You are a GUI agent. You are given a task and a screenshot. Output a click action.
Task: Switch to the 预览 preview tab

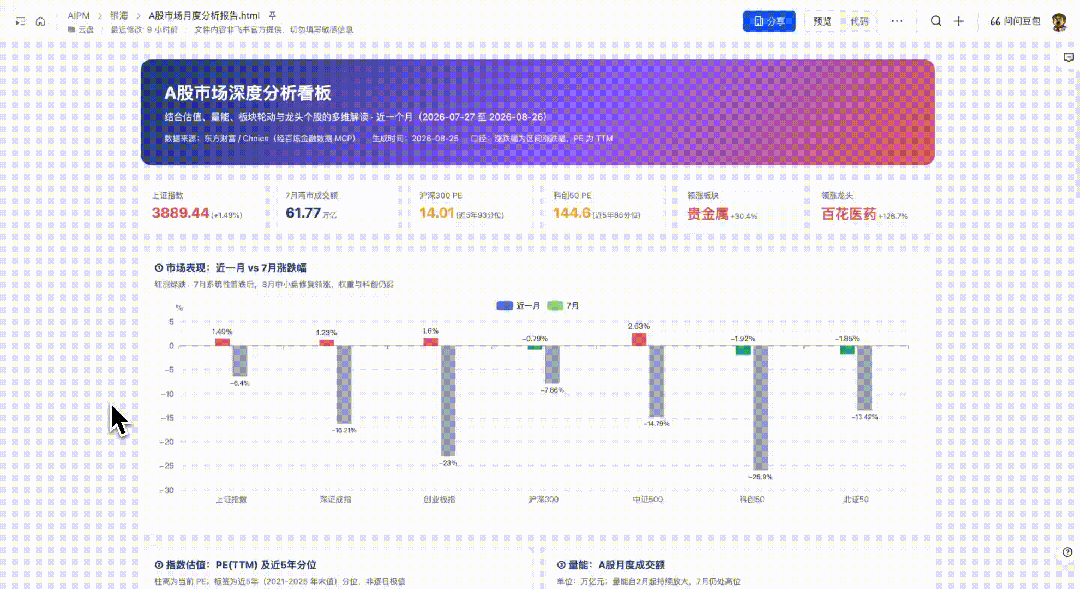click(x=822, y=21)
